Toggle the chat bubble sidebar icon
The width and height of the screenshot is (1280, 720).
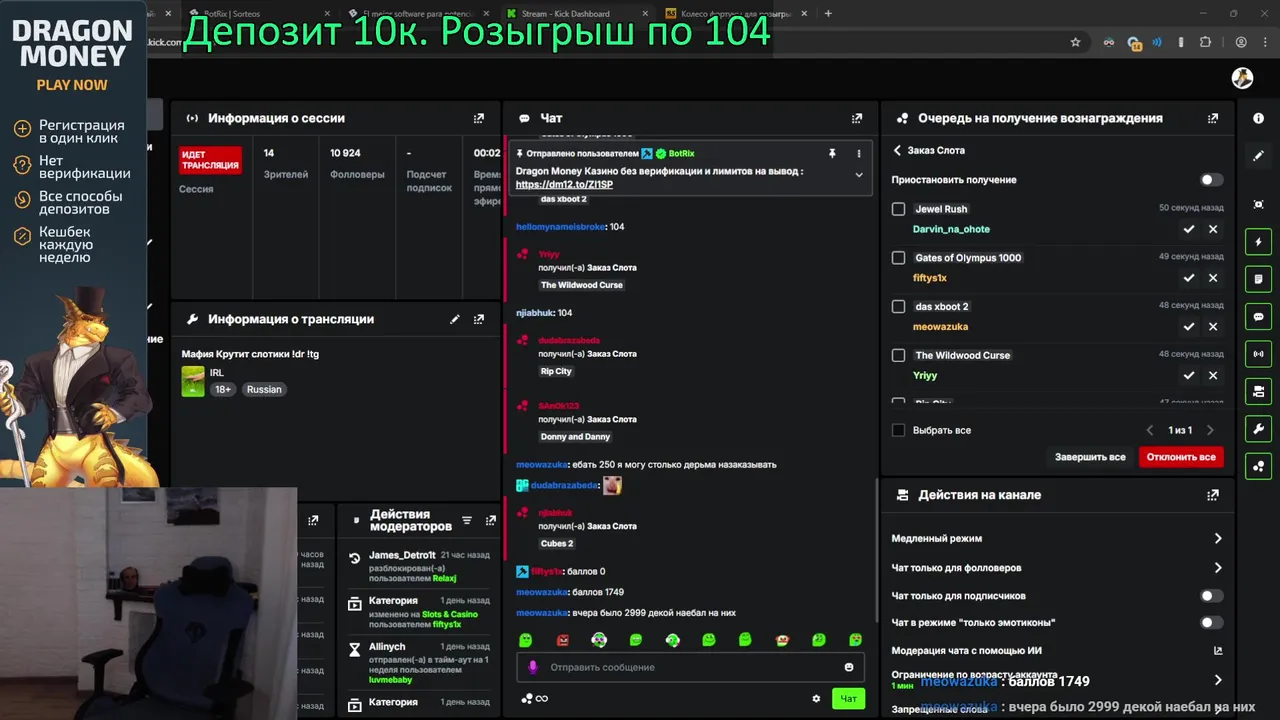[1258, 316]
